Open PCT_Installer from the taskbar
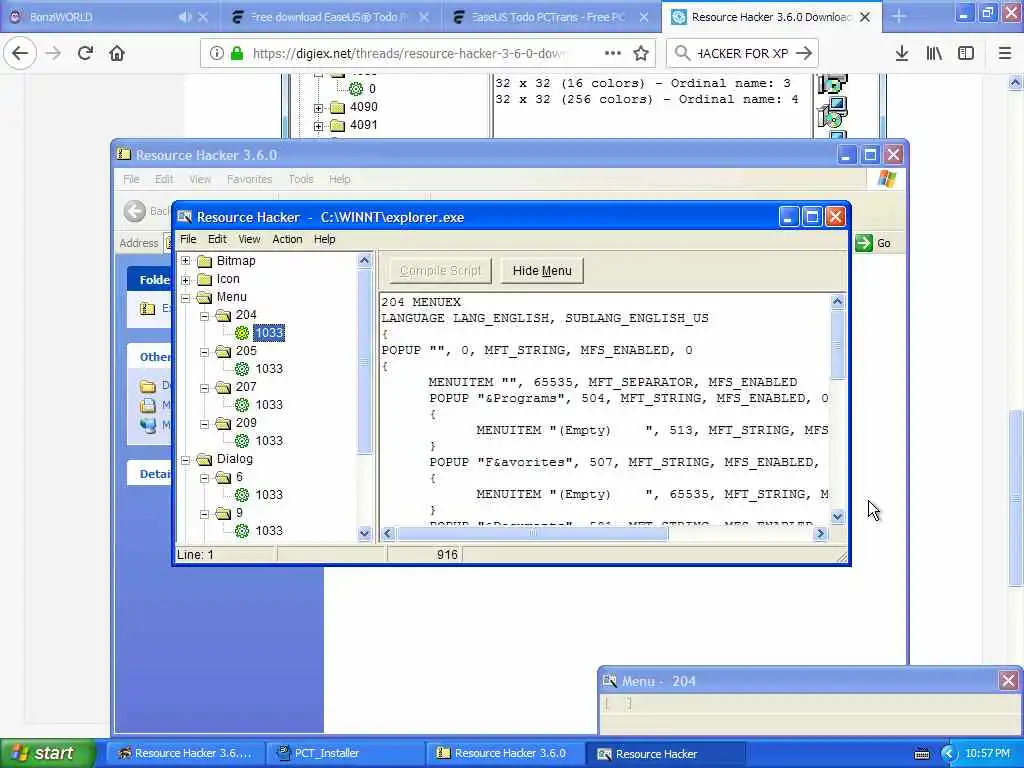Image resolution: width=1024 pixels, height=768 pixels. 344,753
